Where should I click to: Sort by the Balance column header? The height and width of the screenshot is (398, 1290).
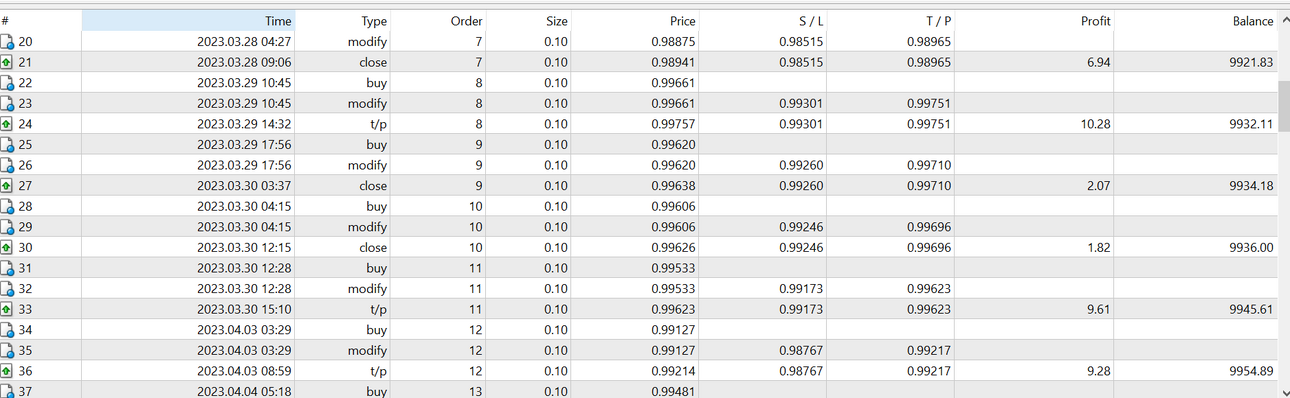click(1196, 21)
